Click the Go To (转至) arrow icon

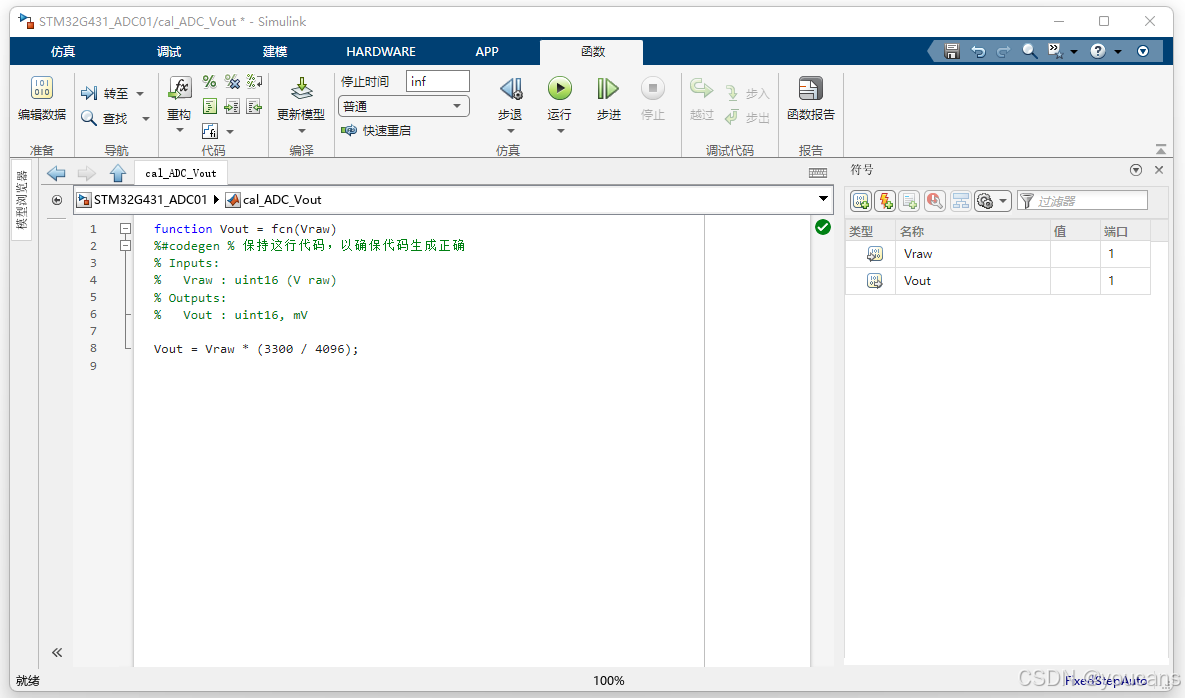(89, 93)
